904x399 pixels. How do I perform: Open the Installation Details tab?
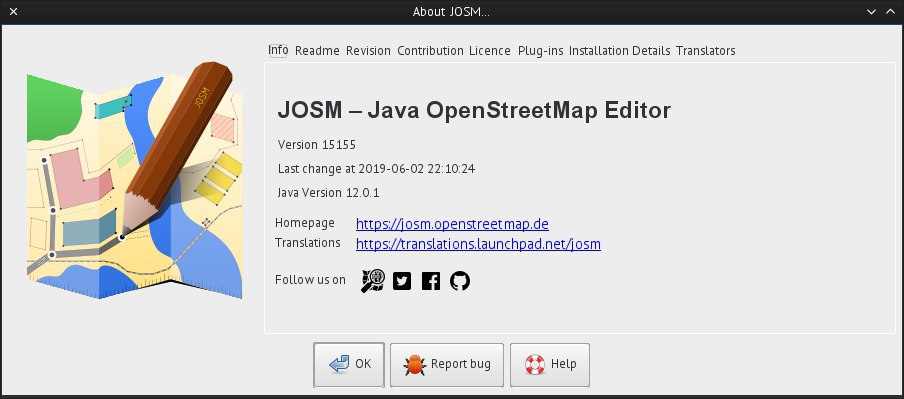(620, 51)
